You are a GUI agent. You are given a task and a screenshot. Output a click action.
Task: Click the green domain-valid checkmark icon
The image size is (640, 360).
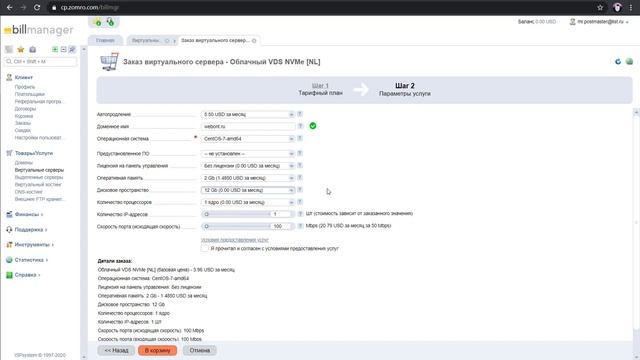pyautogui.click(x=313, y=126)
